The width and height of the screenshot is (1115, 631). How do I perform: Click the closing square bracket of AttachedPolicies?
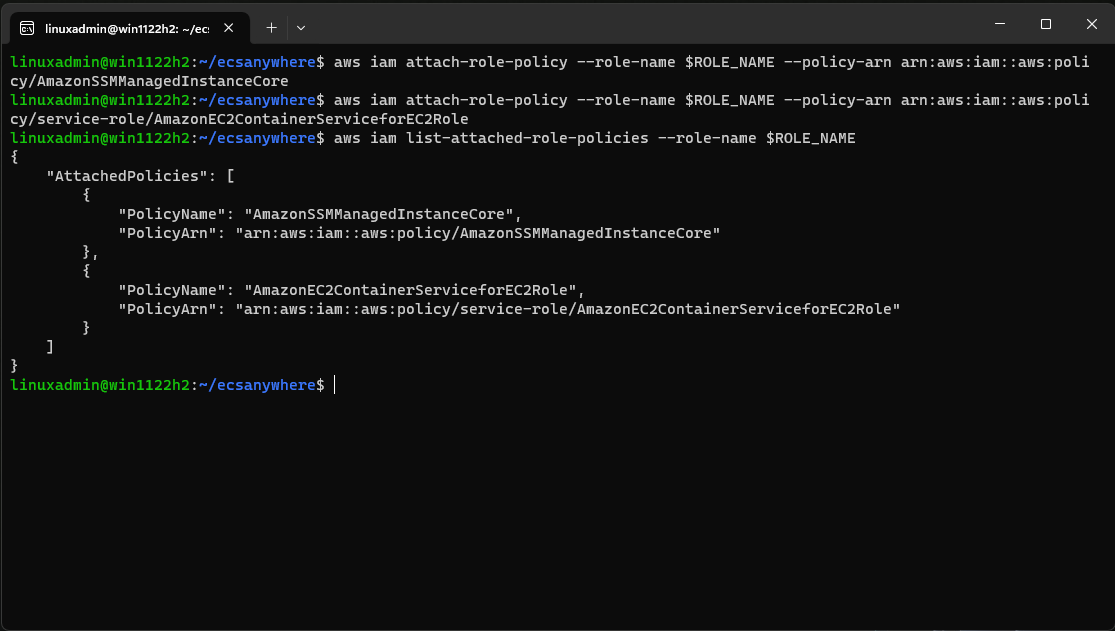(x=50, y=347)
